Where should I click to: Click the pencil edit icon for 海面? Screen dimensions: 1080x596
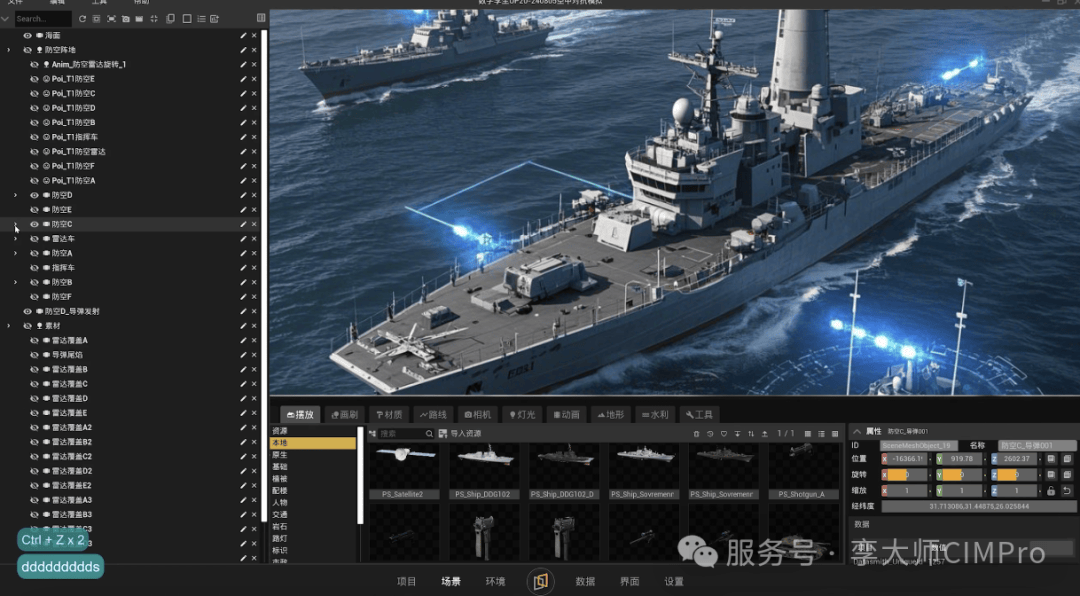click(242, 35)
